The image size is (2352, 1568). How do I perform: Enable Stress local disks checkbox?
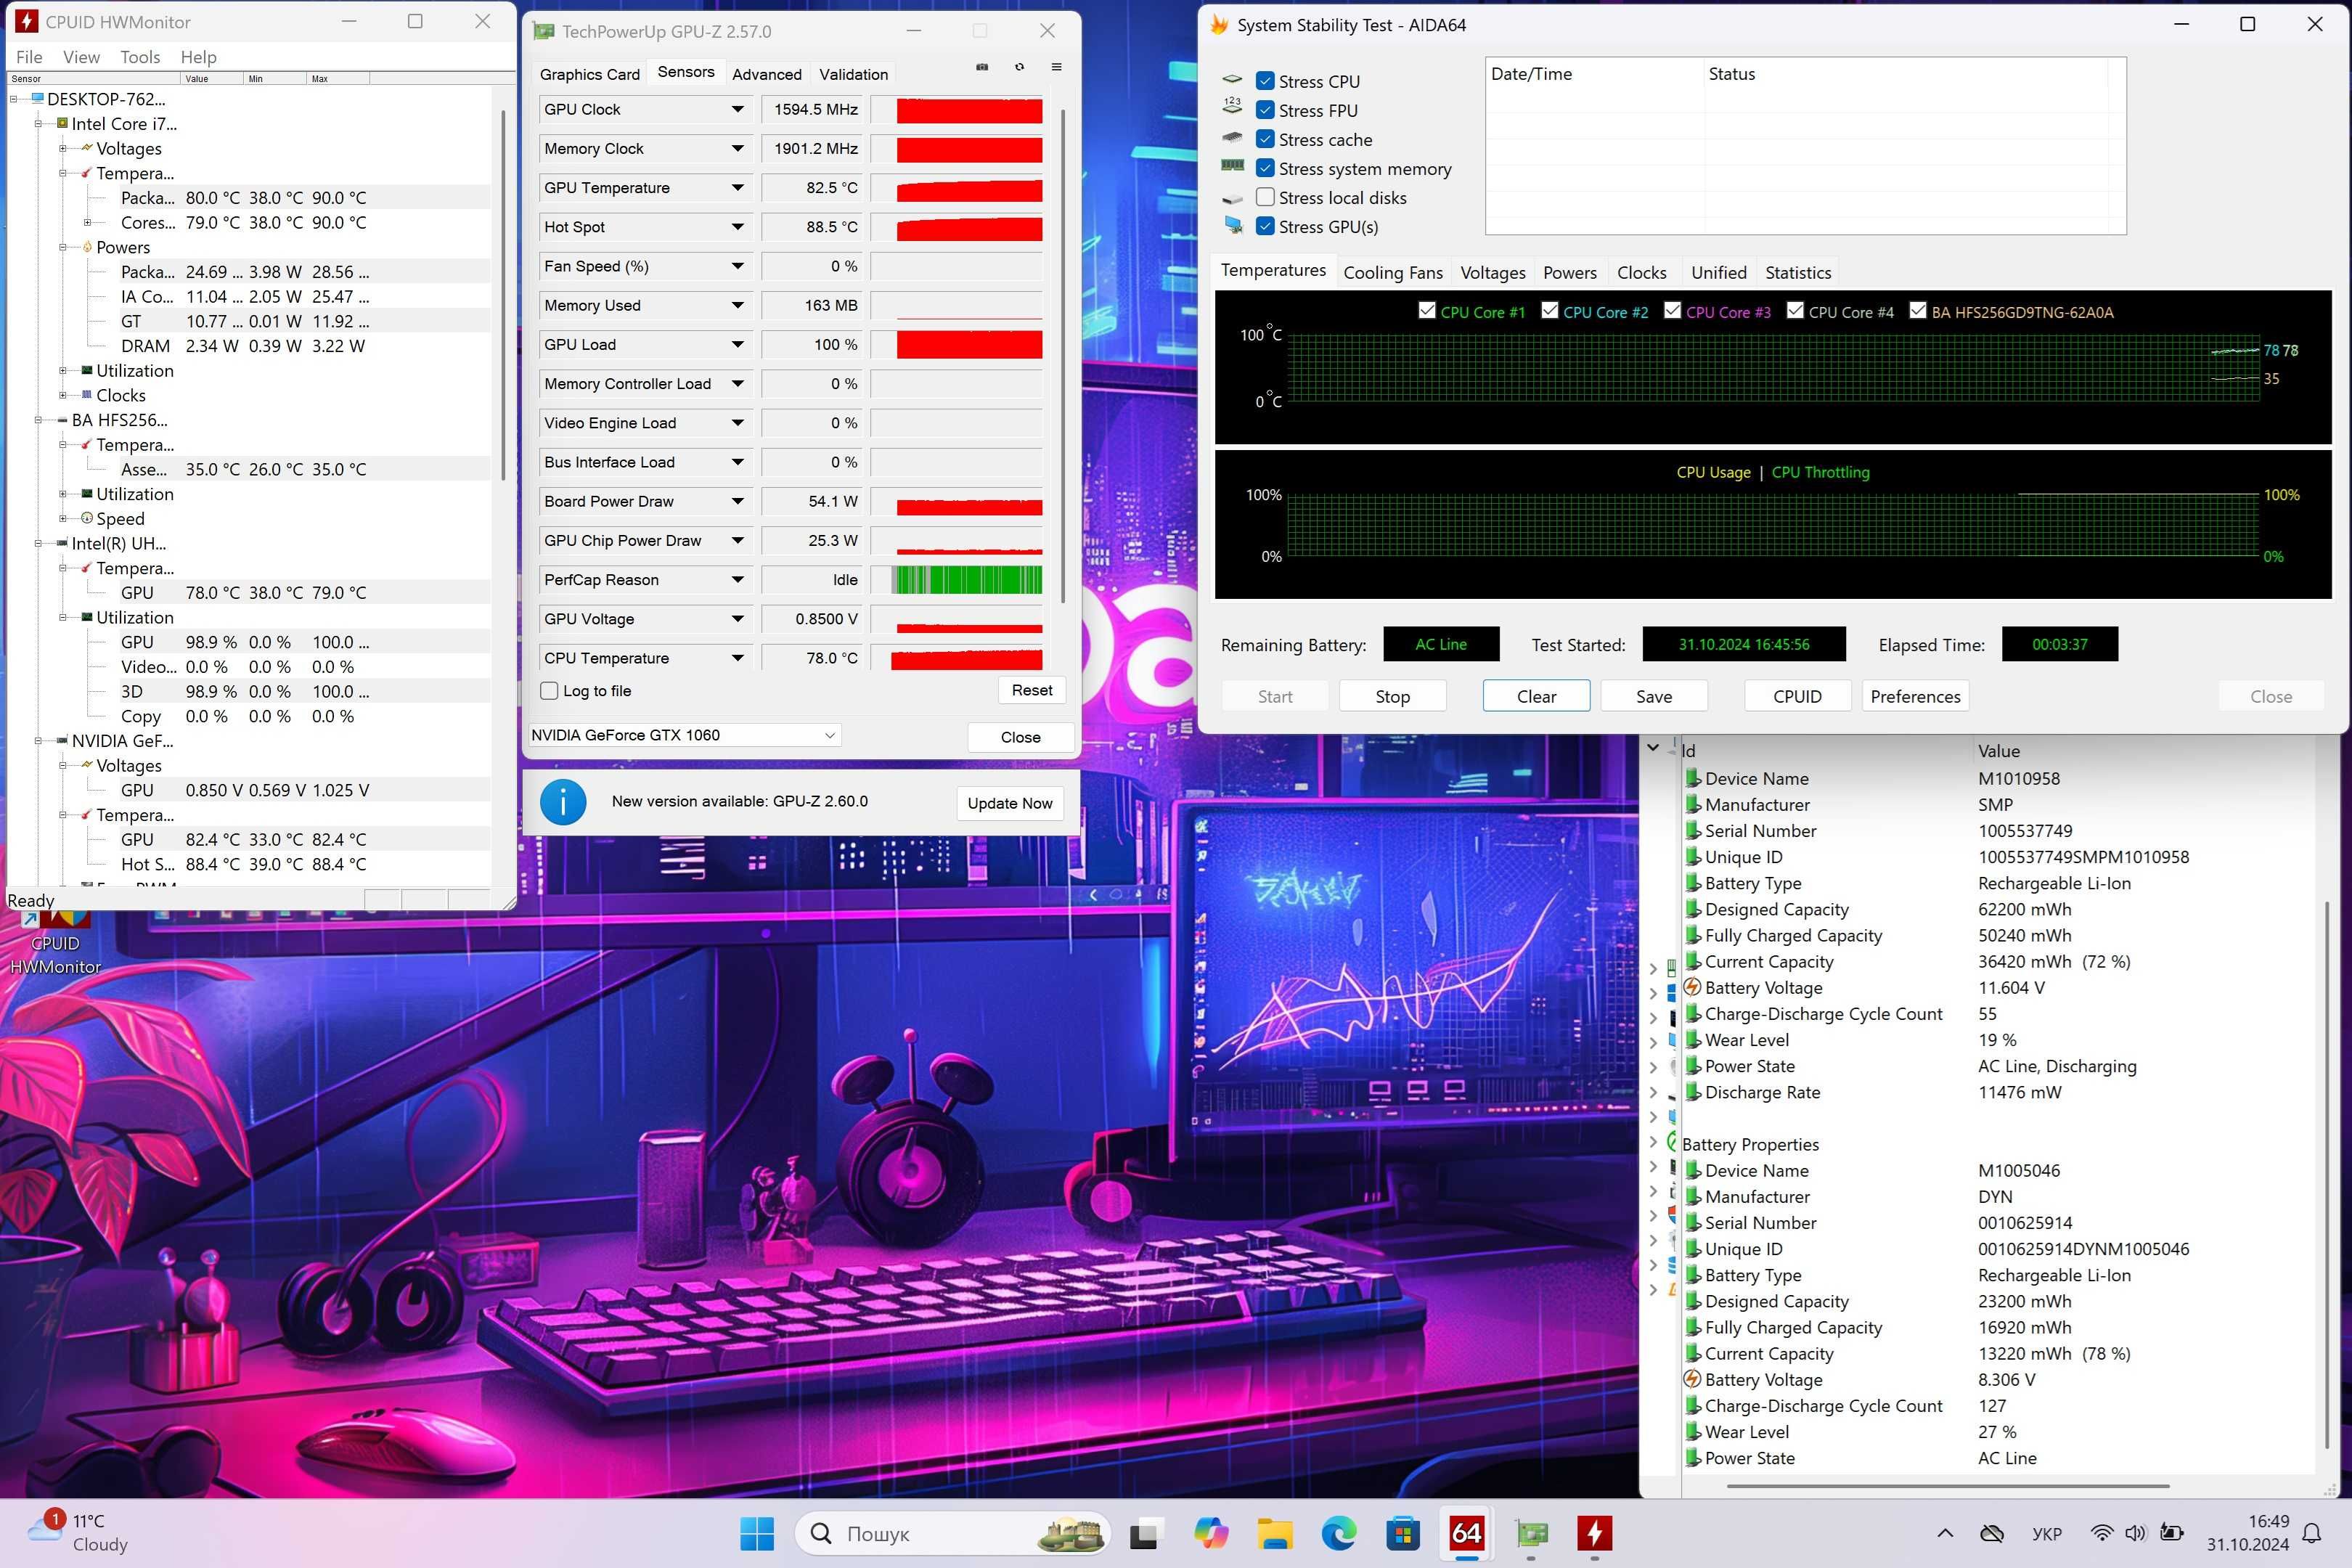(1265, 197)
